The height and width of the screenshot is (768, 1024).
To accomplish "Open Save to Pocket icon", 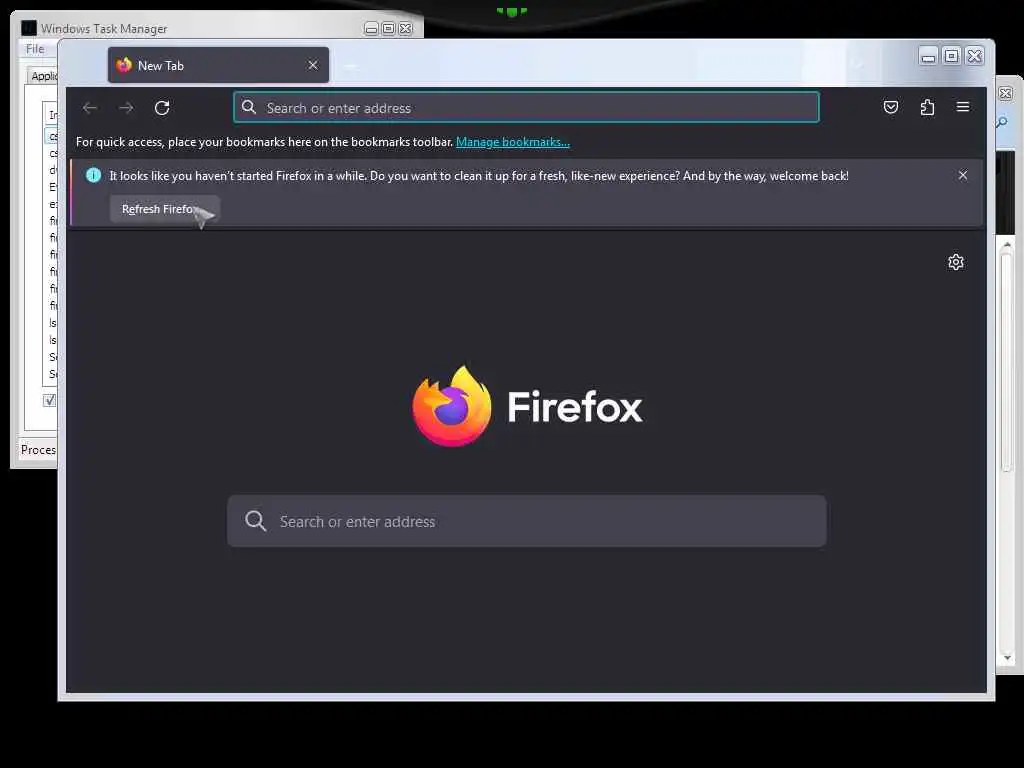I will pyautogui.click(x=891, y=107).
